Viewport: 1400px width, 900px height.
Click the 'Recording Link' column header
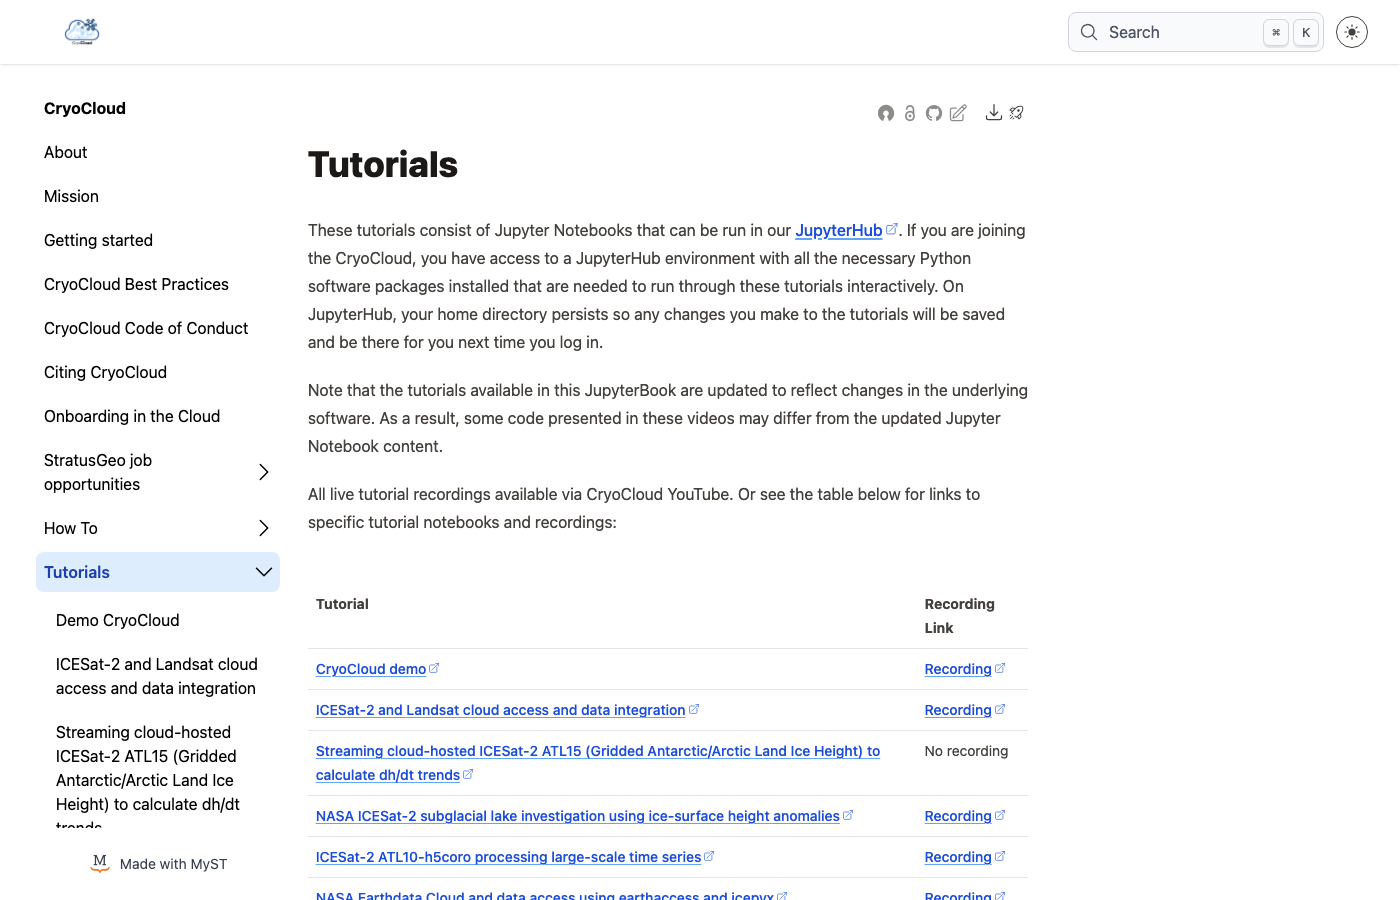click(960, 616)
